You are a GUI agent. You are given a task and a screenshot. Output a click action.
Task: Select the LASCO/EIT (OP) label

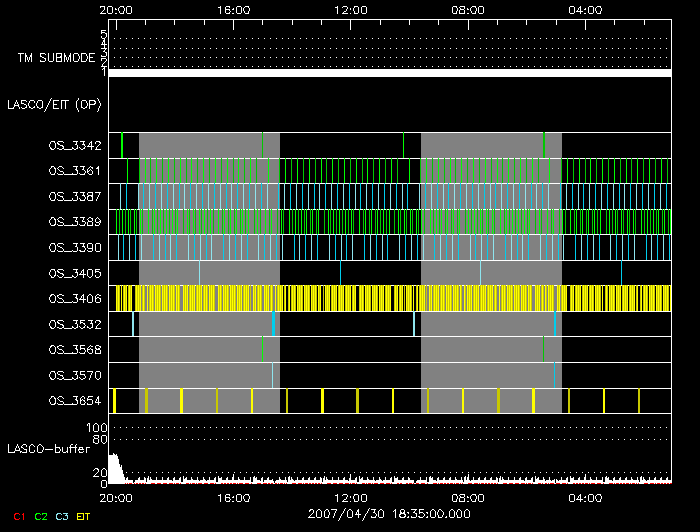coord(54,103)
